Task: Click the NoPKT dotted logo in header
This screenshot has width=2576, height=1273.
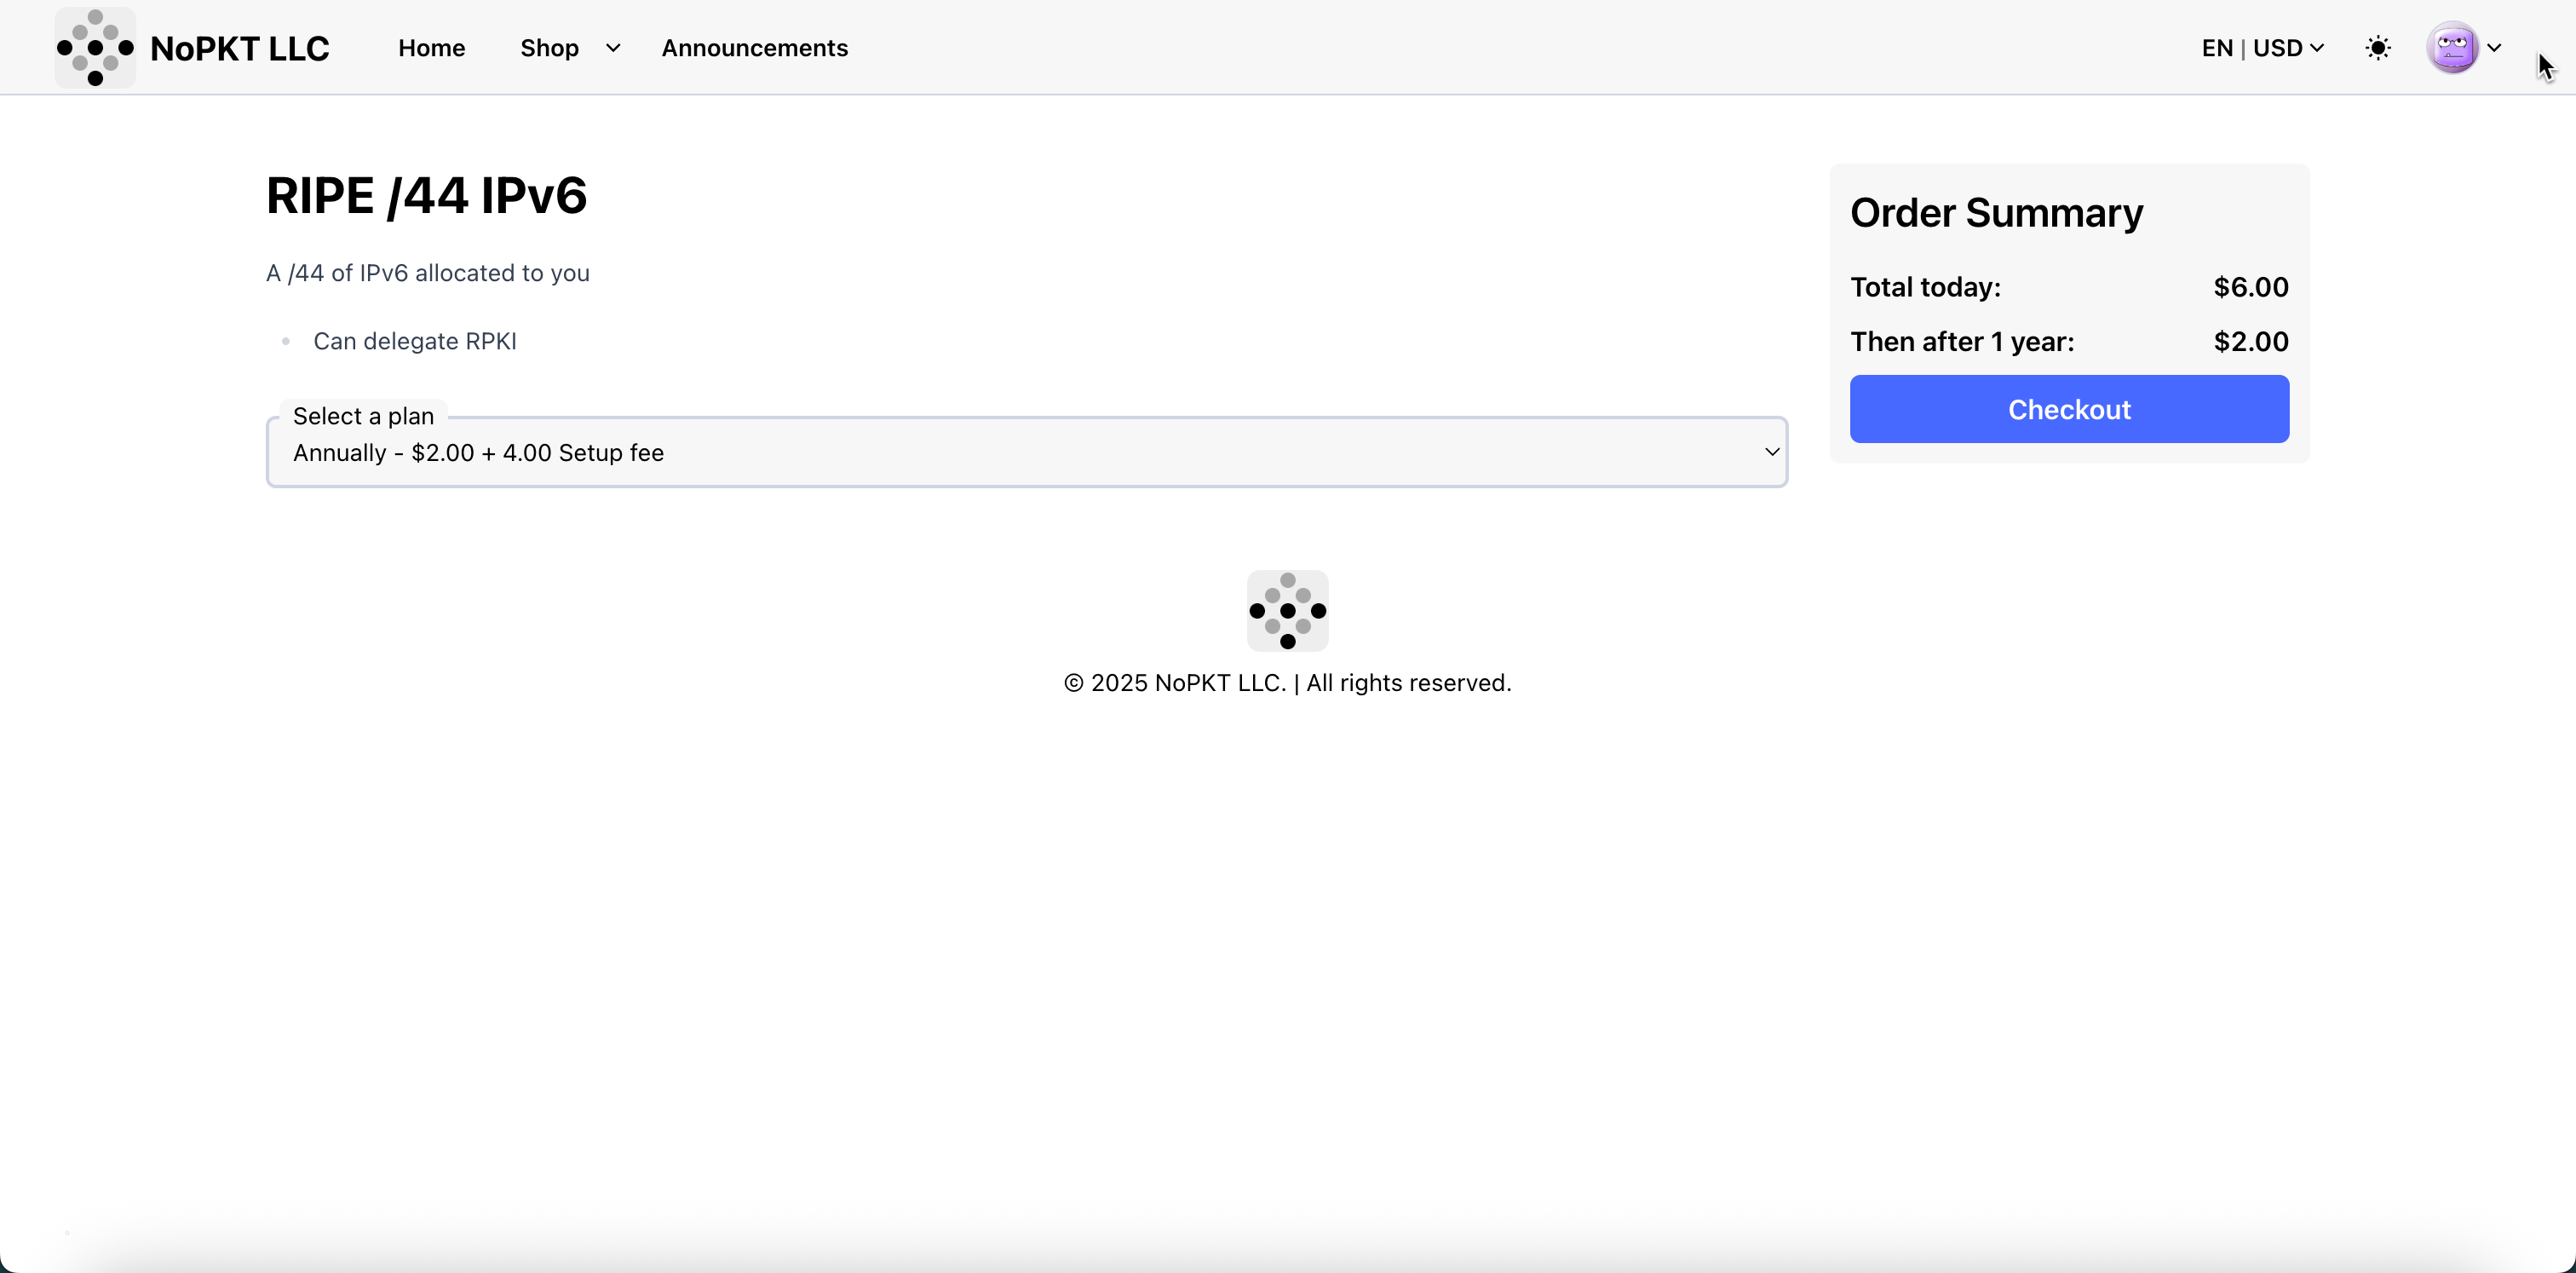Action: pyautogui.click(x=95, y=48)
